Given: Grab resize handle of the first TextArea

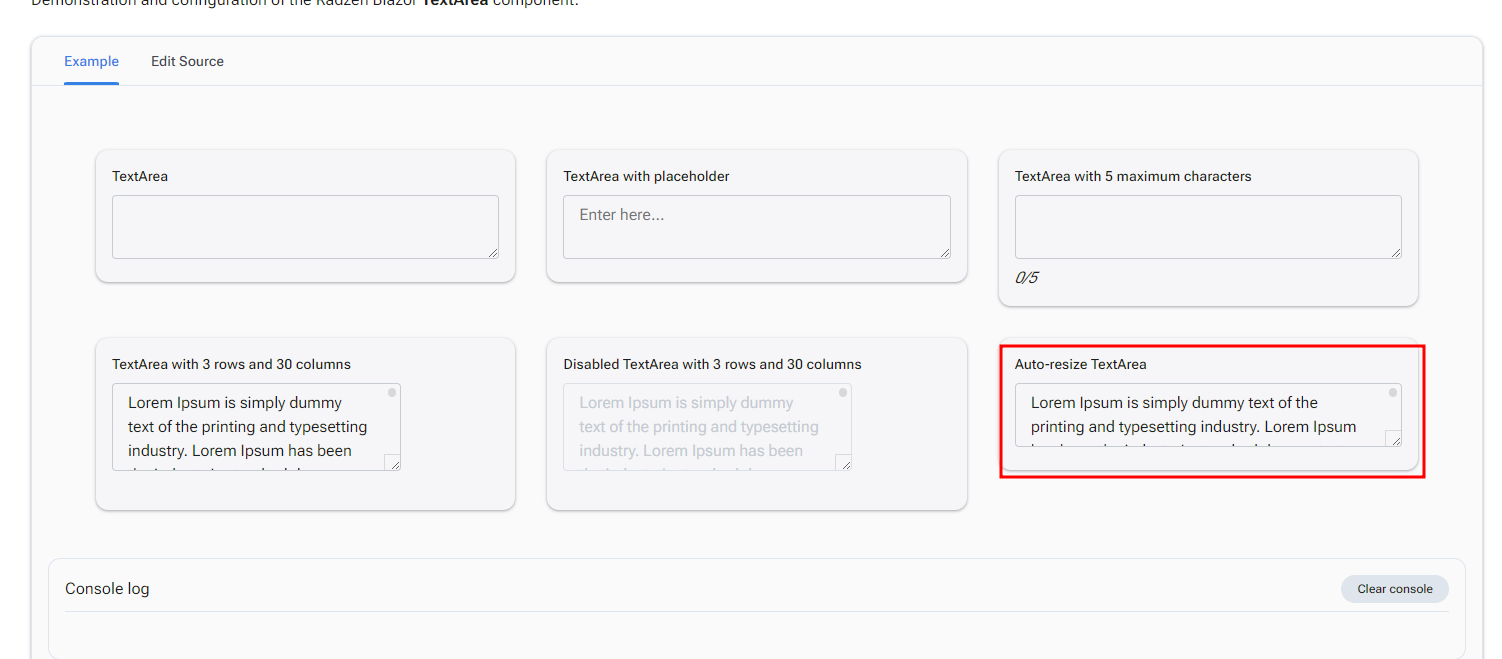Looking at the screenshot, I should [x=493, y=253].
